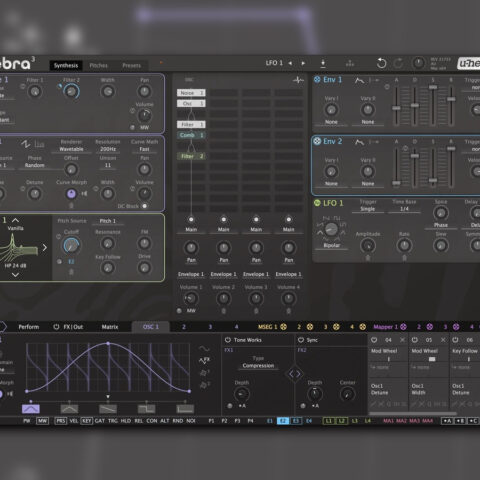Screen dimensions: 480x480
Task: Open the LFO Time Base 1/4 dropdown
Action: (404, 209)
